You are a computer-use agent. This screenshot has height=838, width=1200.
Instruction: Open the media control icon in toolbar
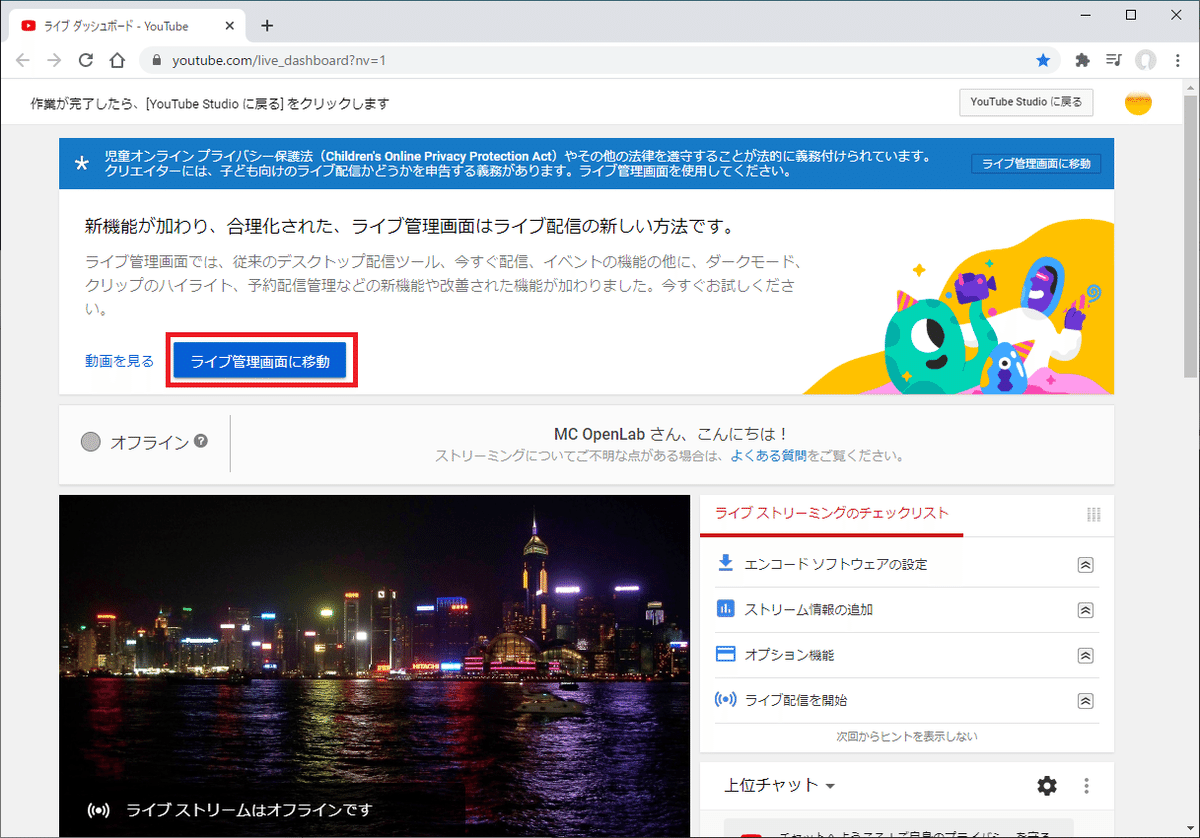click(x=1114, y=60)
